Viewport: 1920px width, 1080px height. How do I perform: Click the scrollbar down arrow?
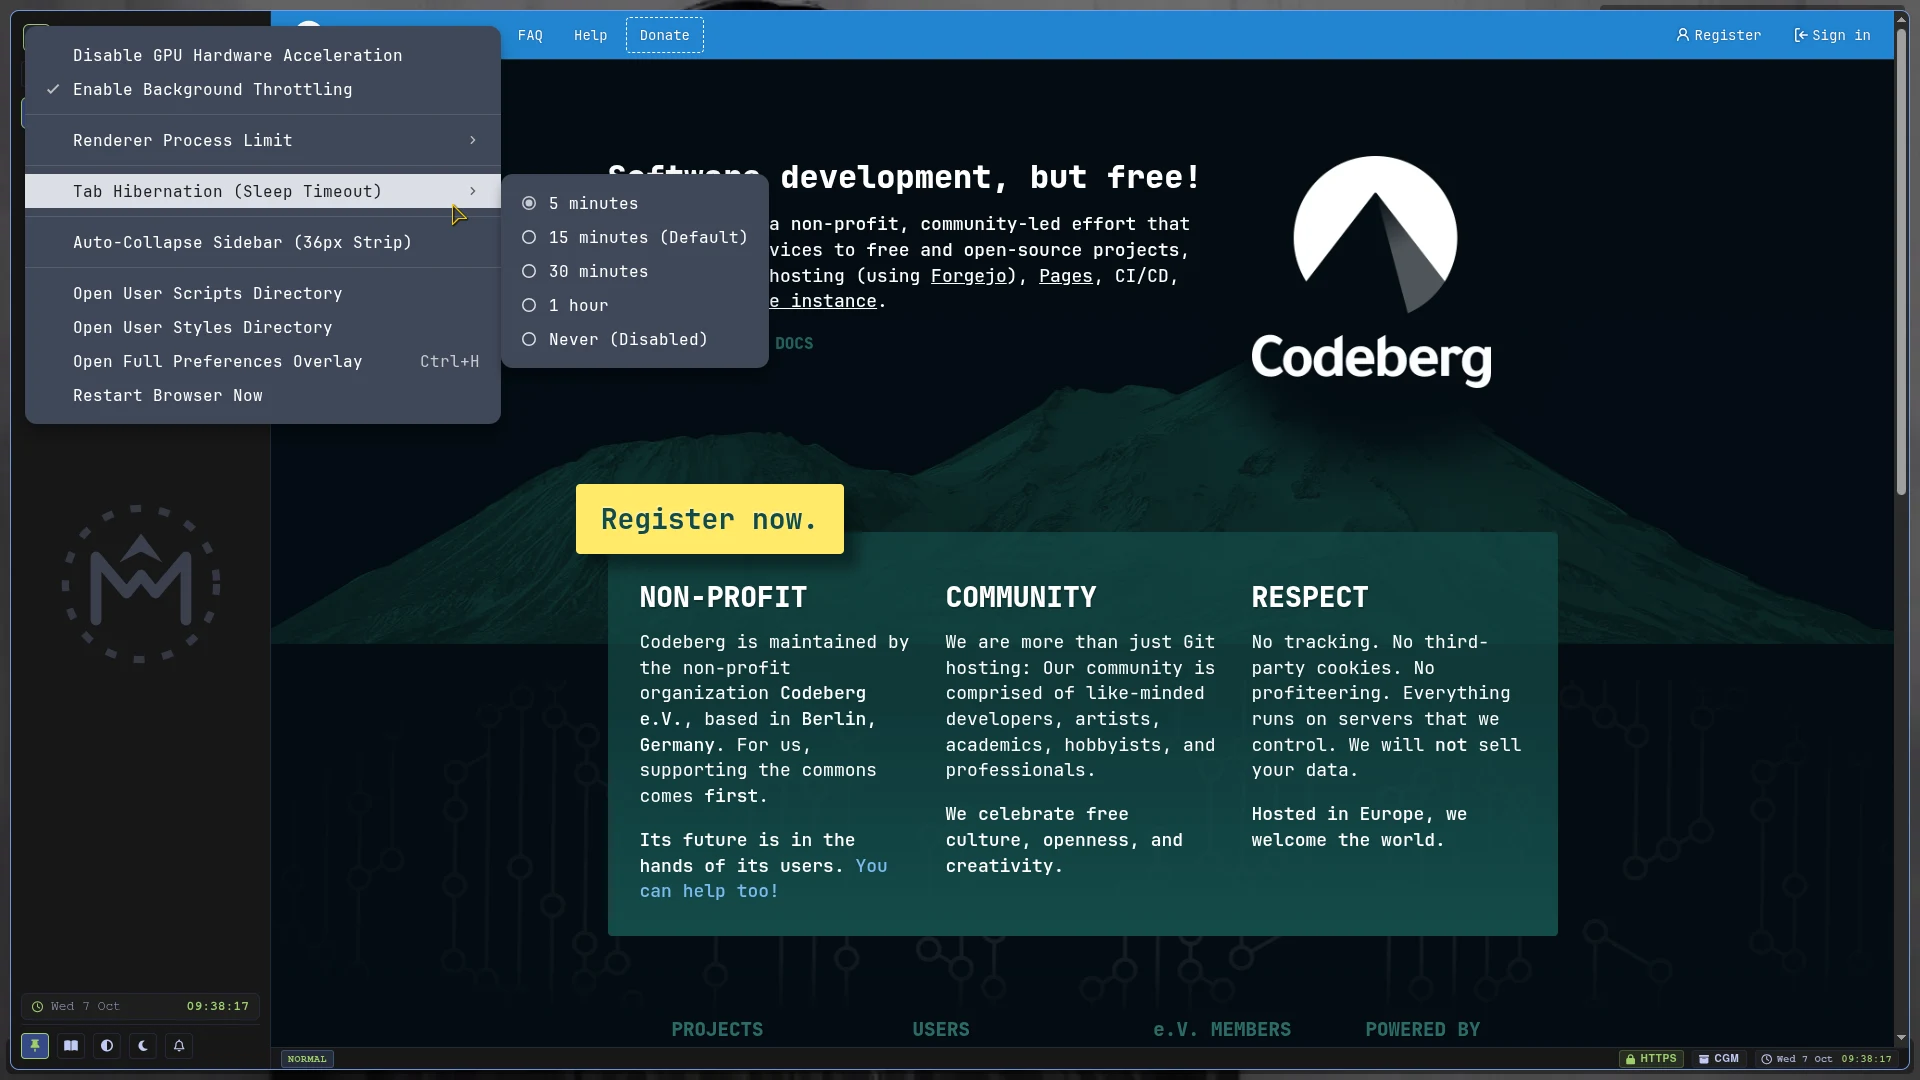tap(1901, 1038)
